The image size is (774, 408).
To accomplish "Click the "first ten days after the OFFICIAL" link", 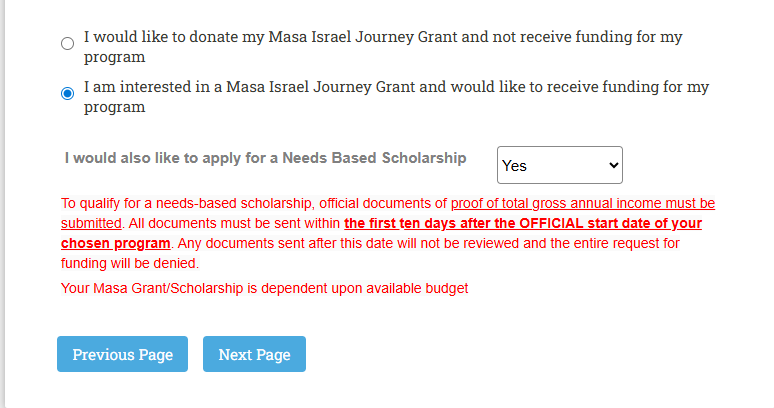I will 522,223.
